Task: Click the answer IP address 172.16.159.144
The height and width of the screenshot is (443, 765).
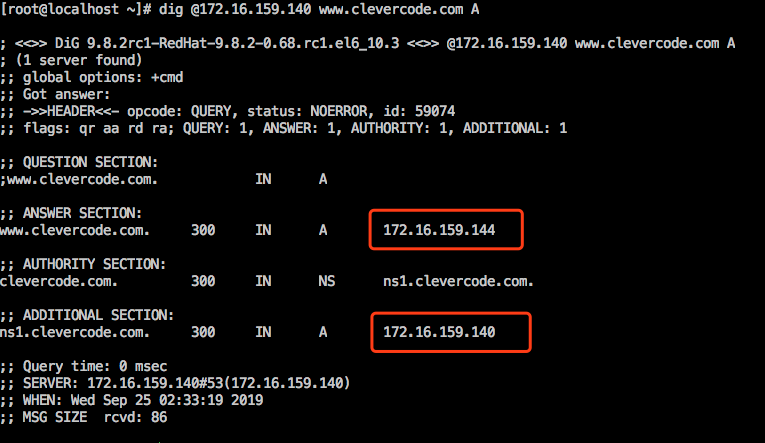Action: pos(439,230)
